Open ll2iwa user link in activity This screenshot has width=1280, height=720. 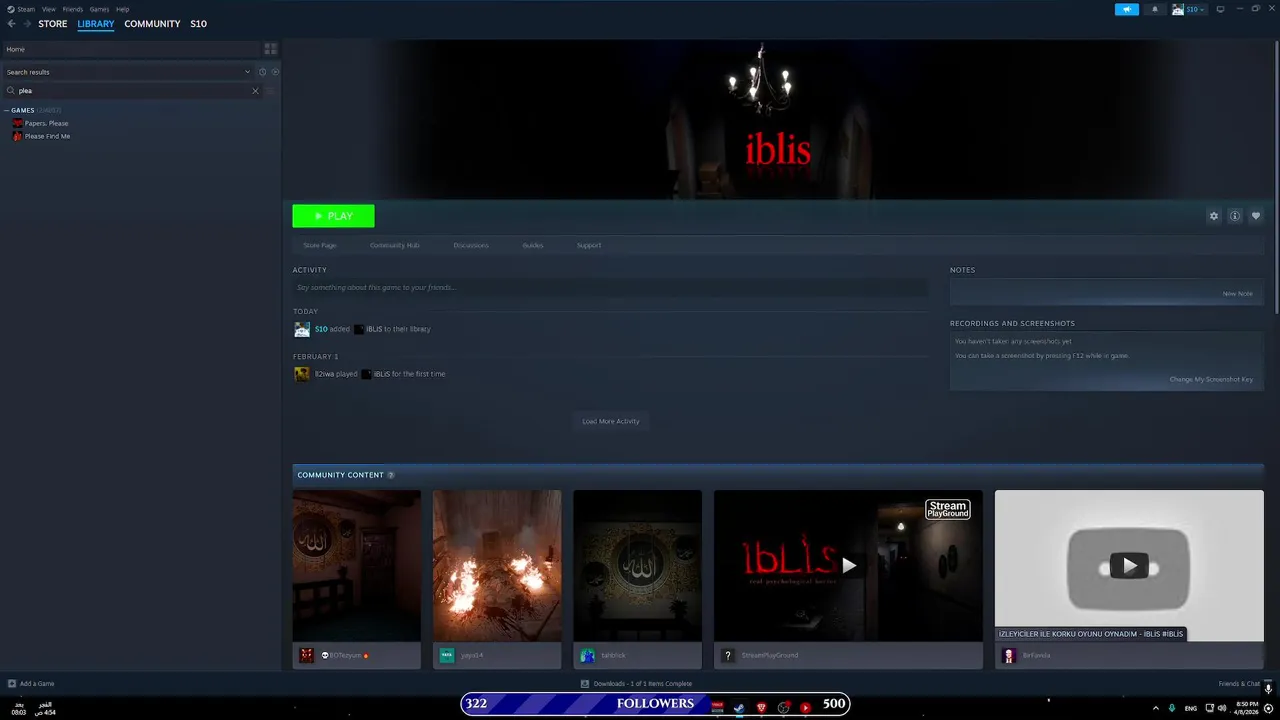(x=324, y=374)
